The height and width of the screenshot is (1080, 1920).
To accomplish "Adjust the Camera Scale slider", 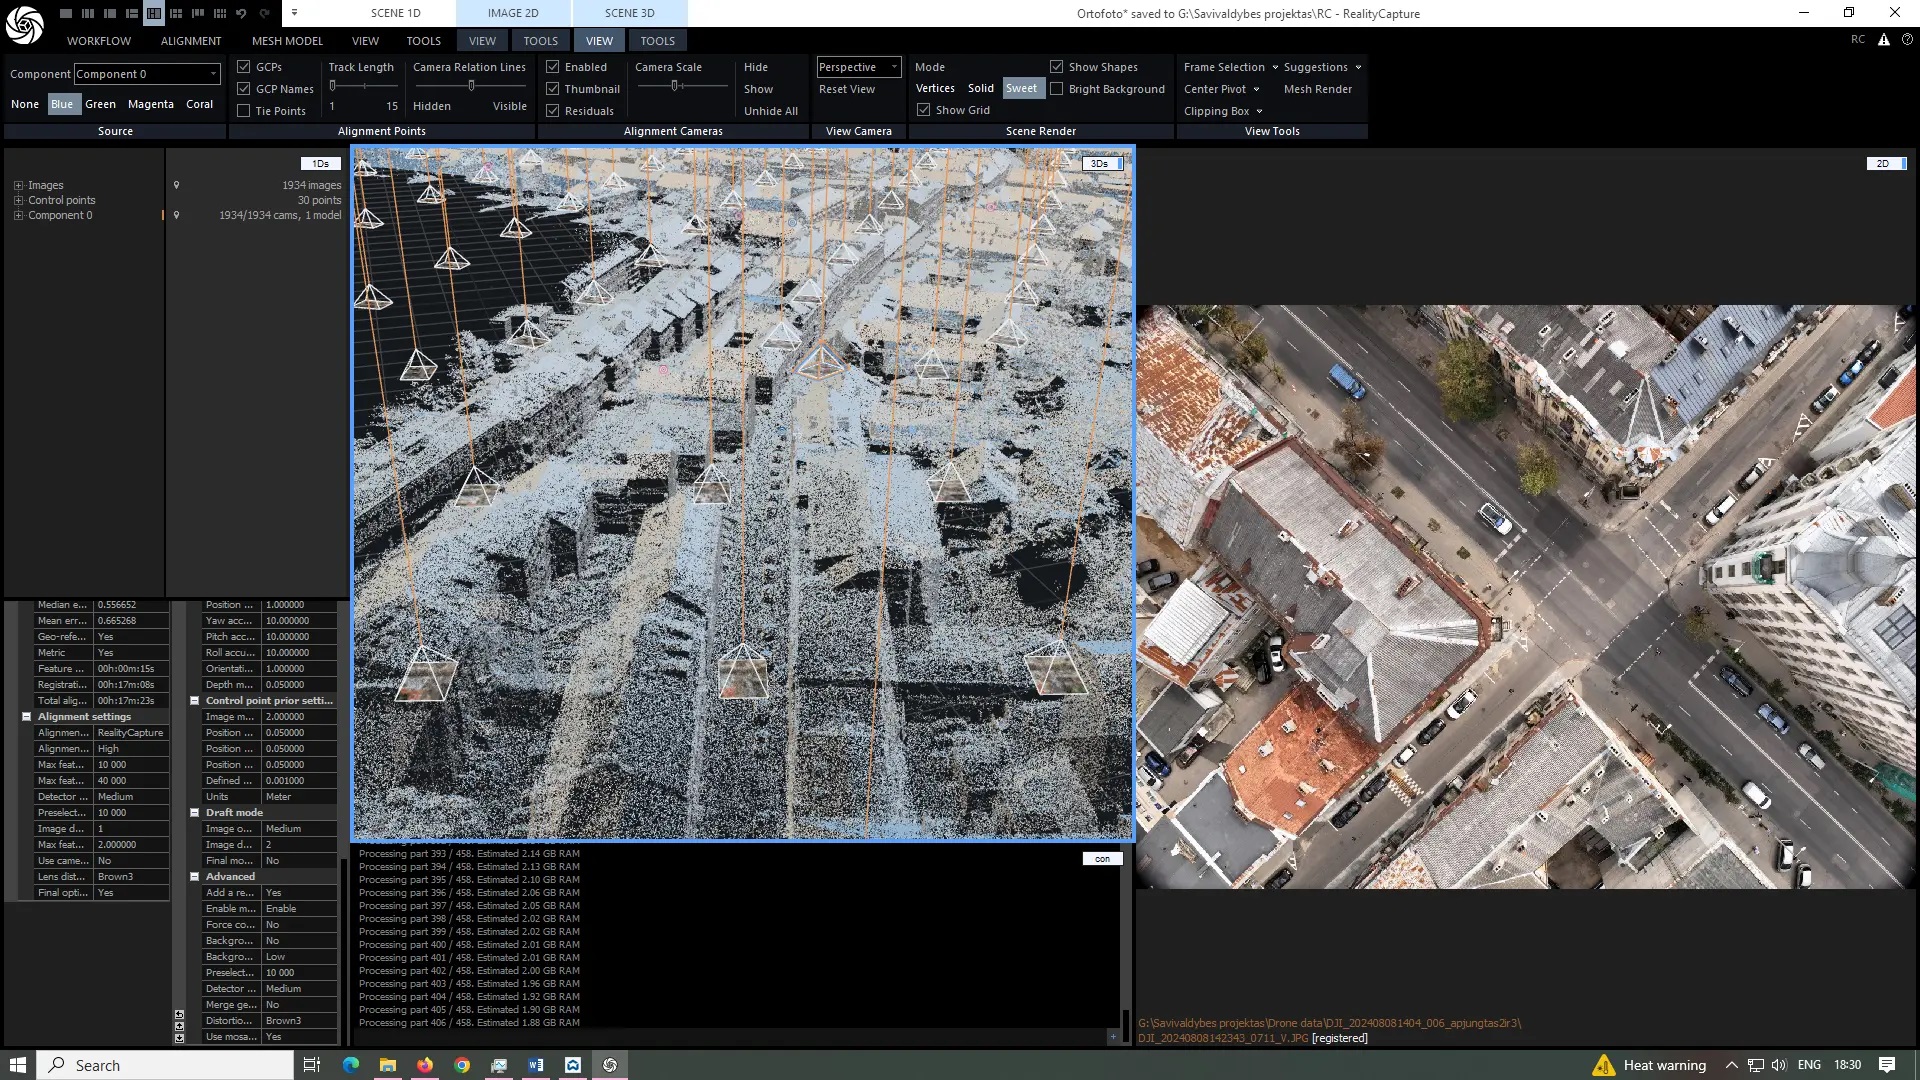I will [x=676, y=86].
